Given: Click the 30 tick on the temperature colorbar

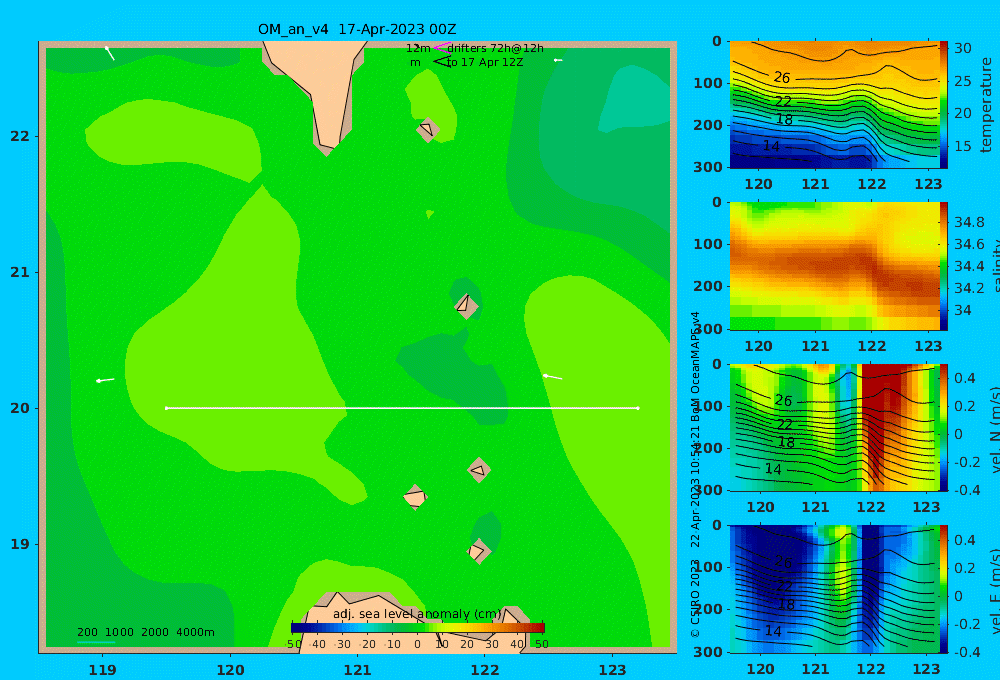Looking at the screenshot, I should pos(963,48).
